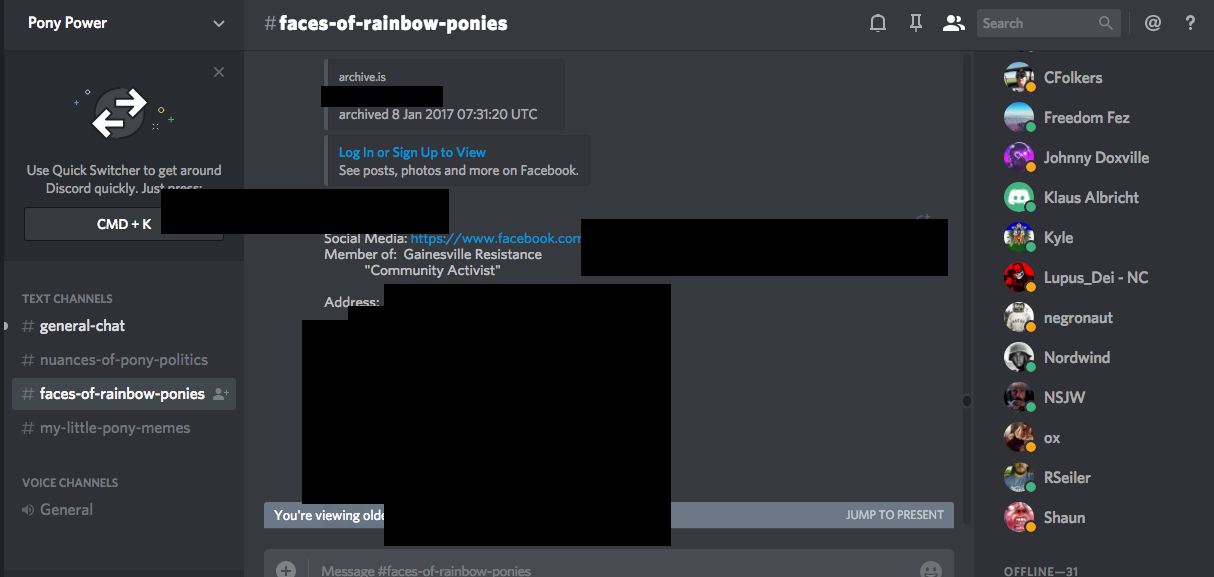
Task: Click the chat scrollbar handle
Action: (x=966, y=401)
